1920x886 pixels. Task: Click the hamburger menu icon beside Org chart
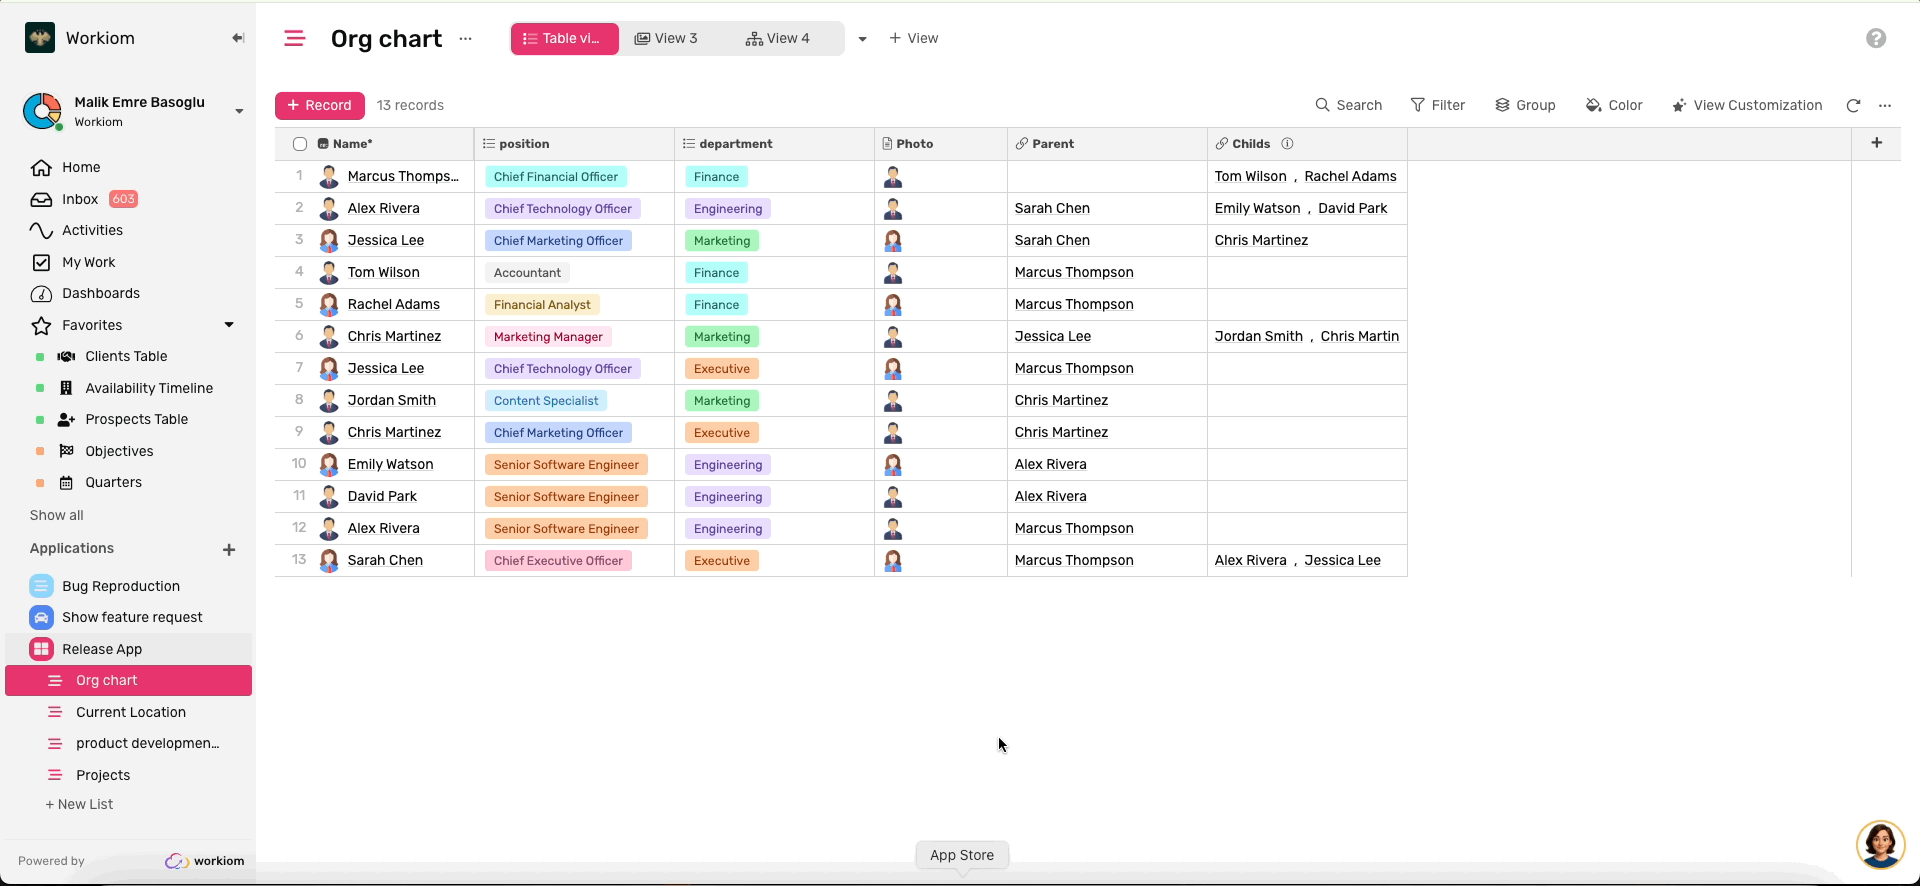pyautogui.click(x=294, y=38)
